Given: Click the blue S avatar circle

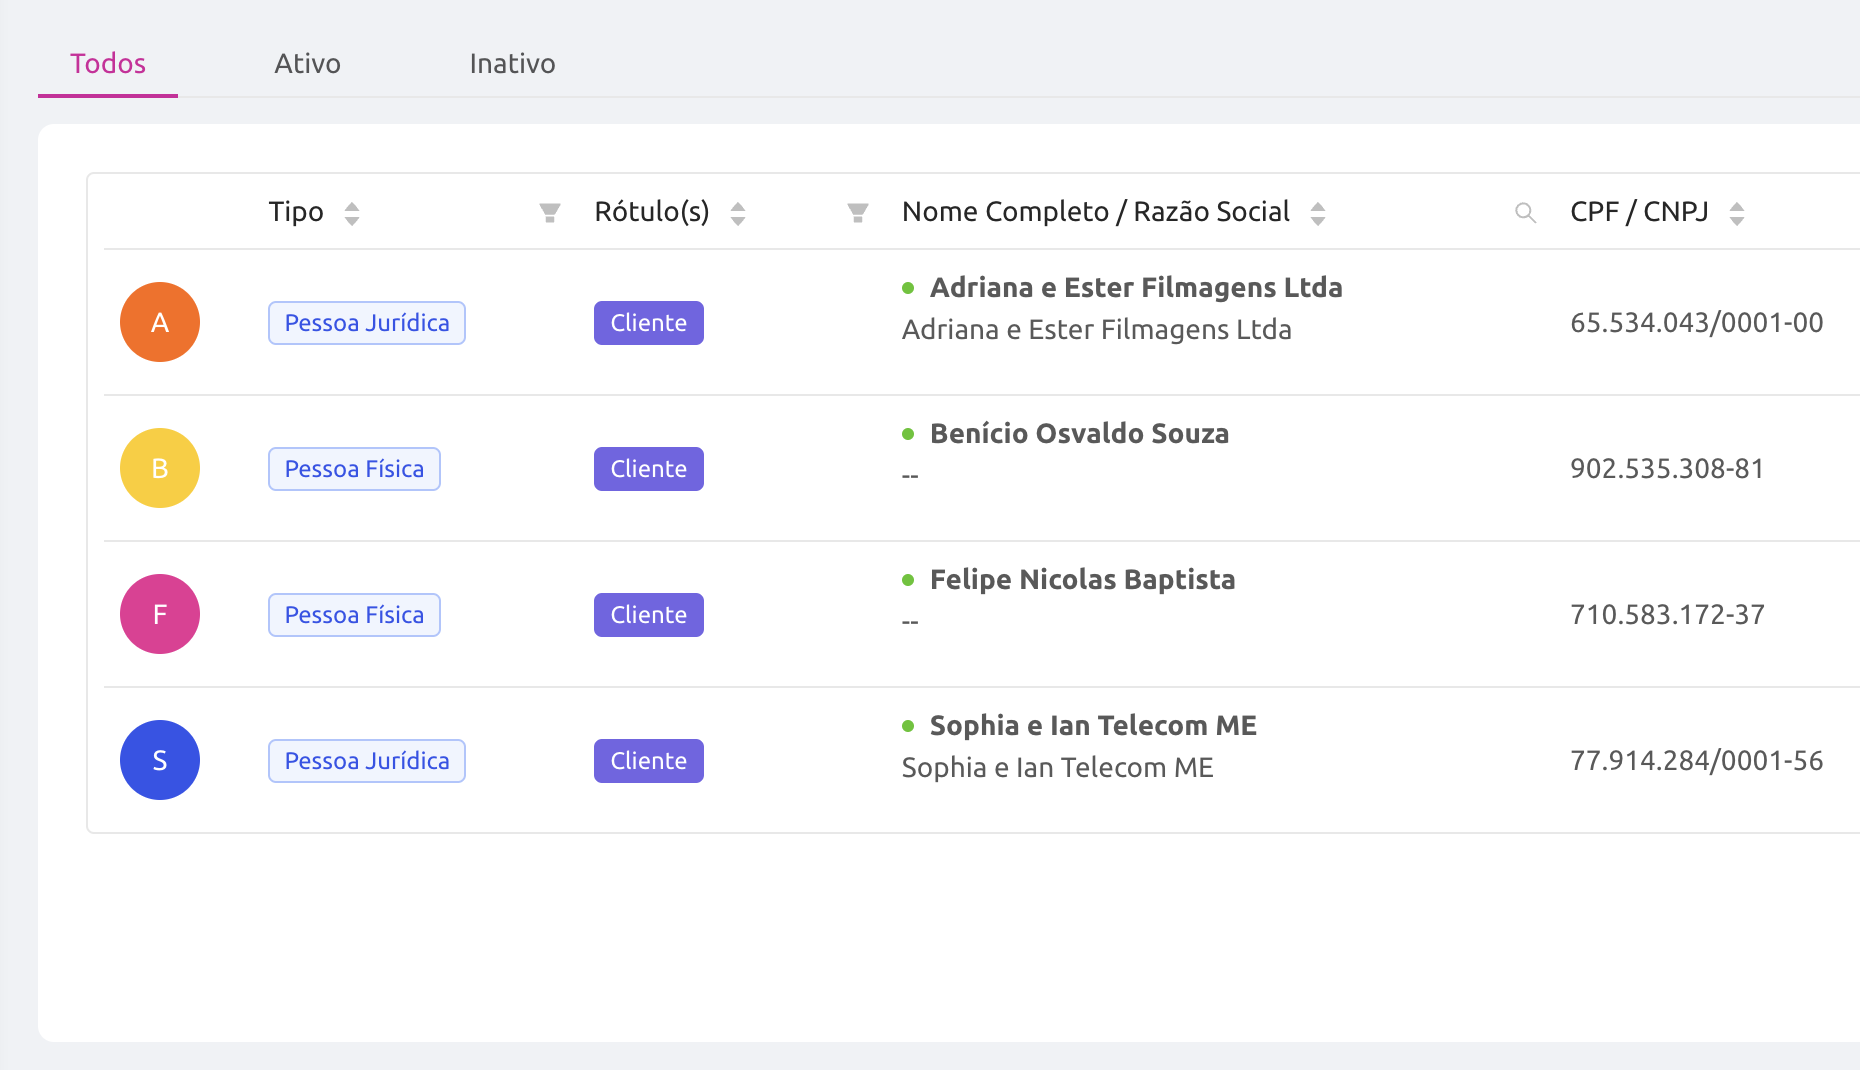Looking at the screenshot, I should (160, 760).
